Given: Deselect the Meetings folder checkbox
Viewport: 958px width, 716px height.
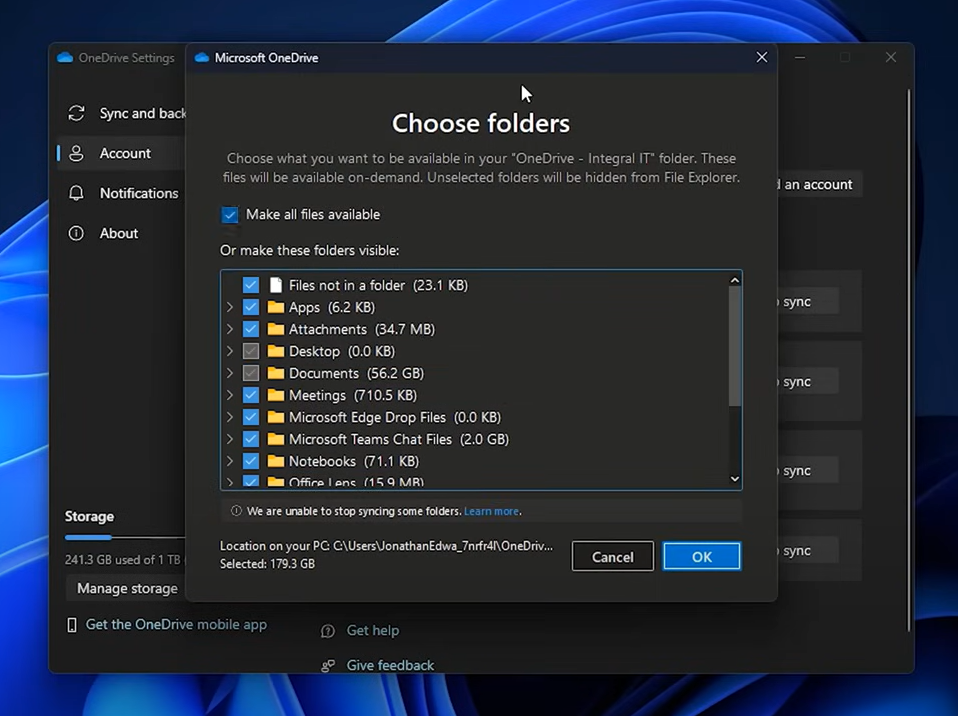Looking at the screenshot, I should [x=250, y=395].
